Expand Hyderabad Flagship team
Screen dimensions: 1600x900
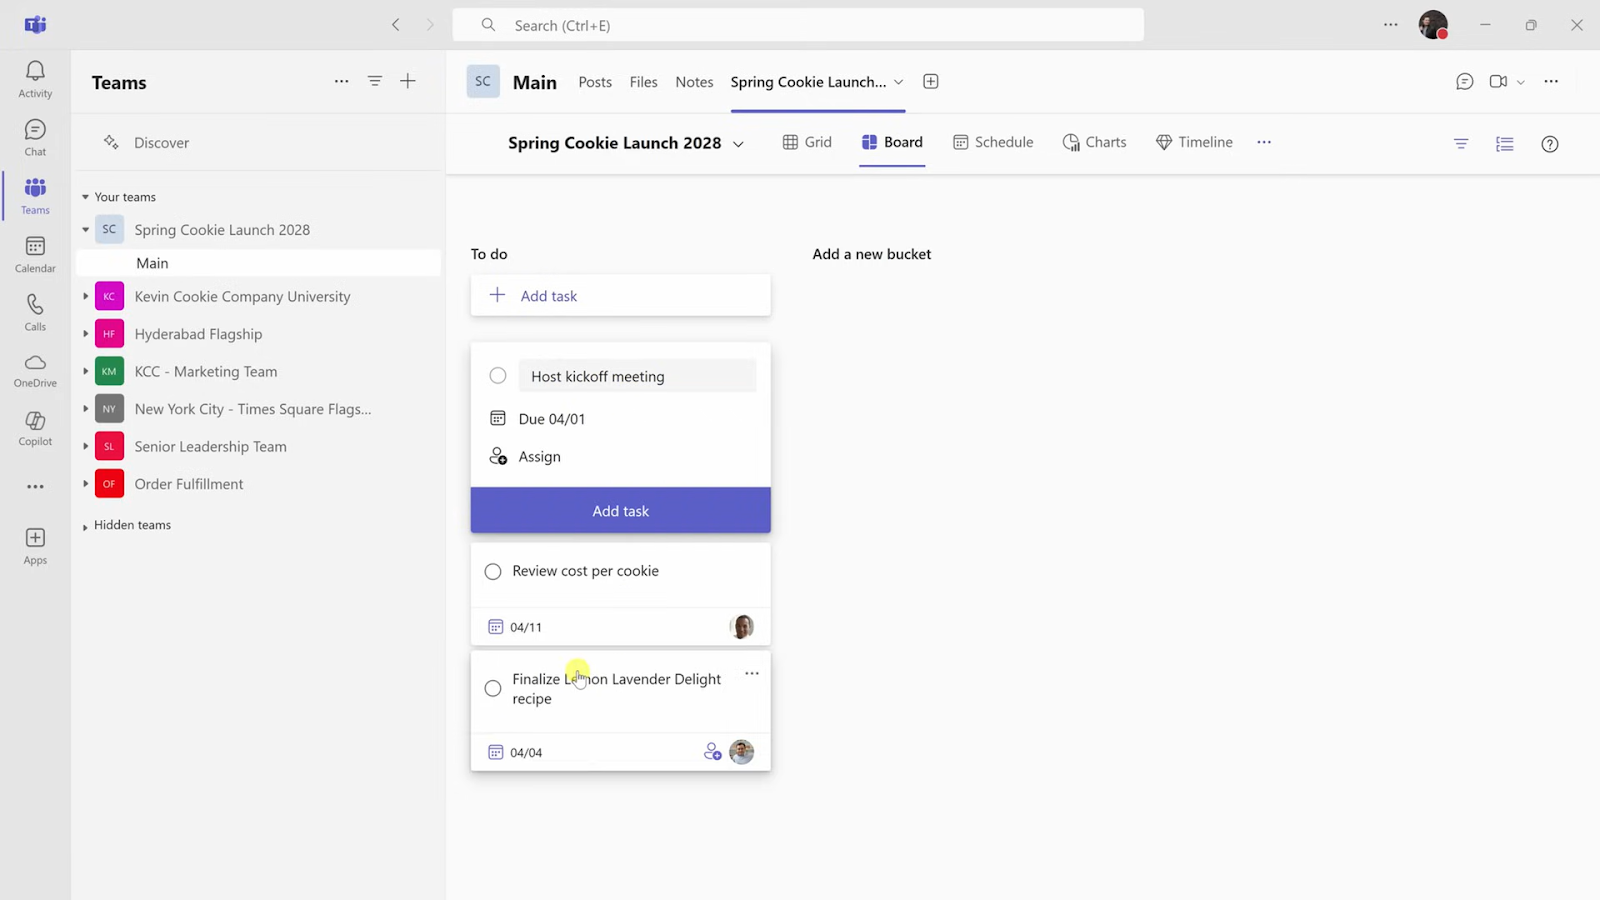[85, 334]
